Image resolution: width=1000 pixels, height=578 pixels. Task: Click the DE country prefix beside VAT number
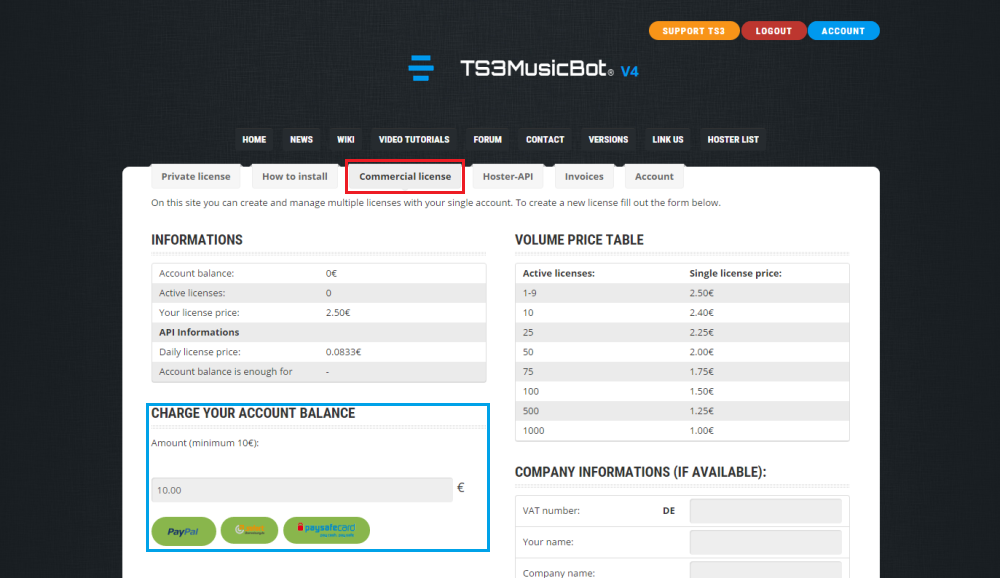pyautogui.click(x=669, y=511)
